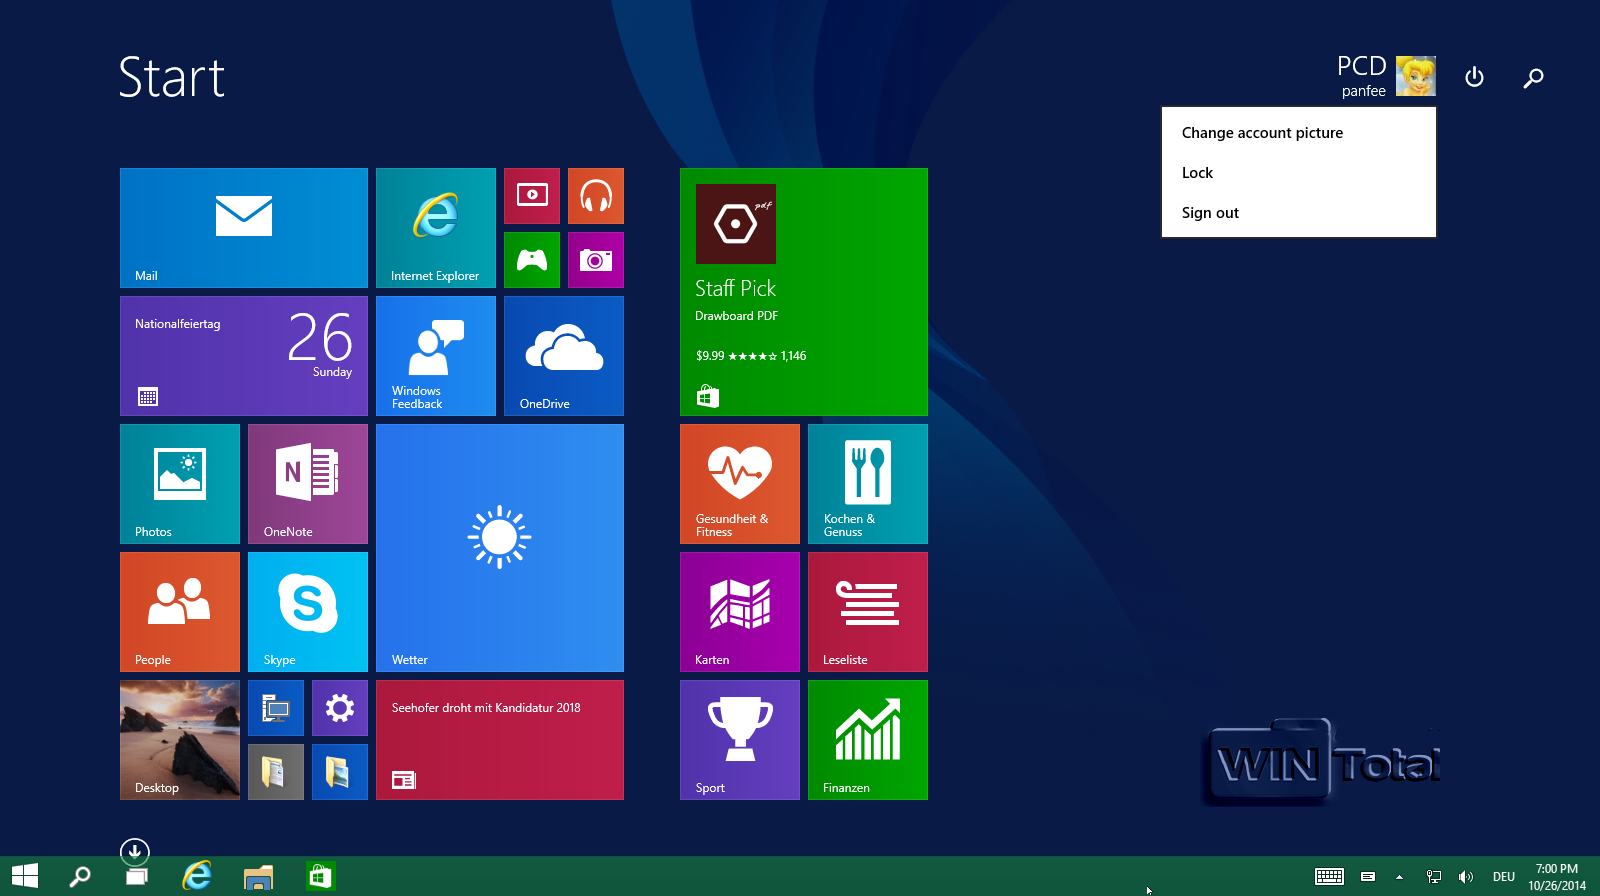The width and height of the screenshot is (1600, 896).
Task: Open the Karten maps tile
Action: pyautogui.click(x=740, y=612)
